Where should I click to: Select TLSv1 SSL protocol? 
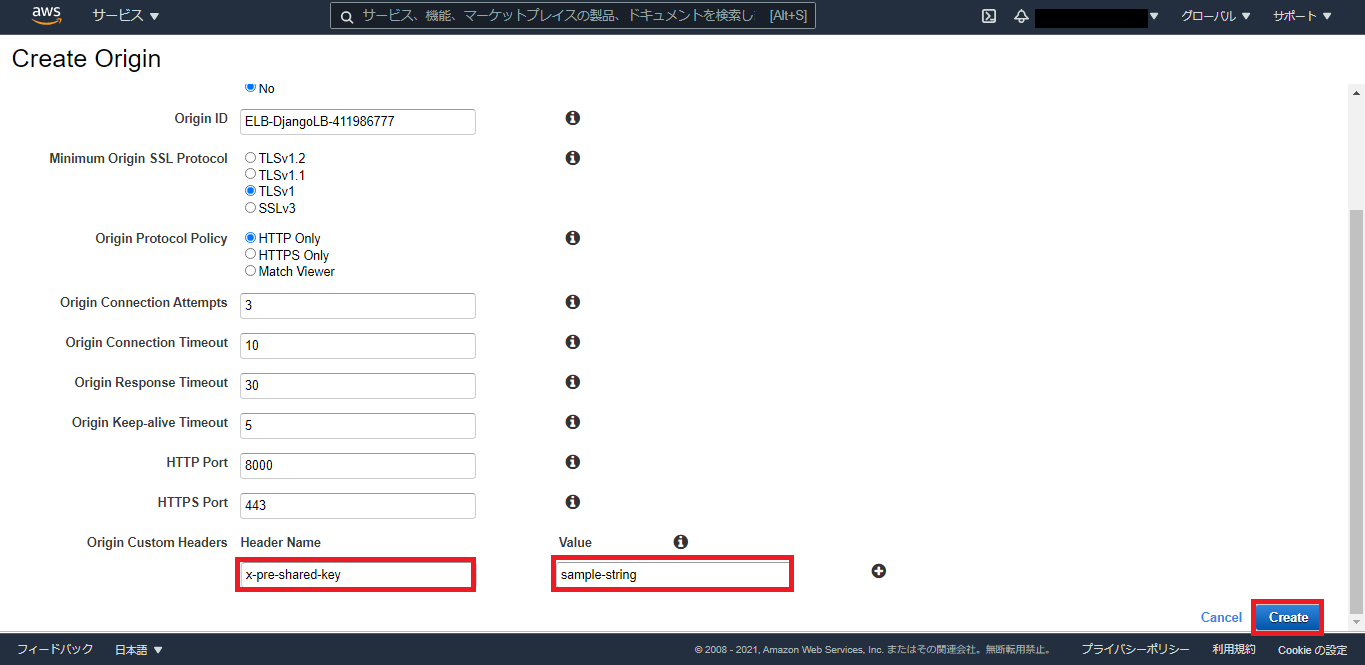pyautogui.click(x=251, y=190)
